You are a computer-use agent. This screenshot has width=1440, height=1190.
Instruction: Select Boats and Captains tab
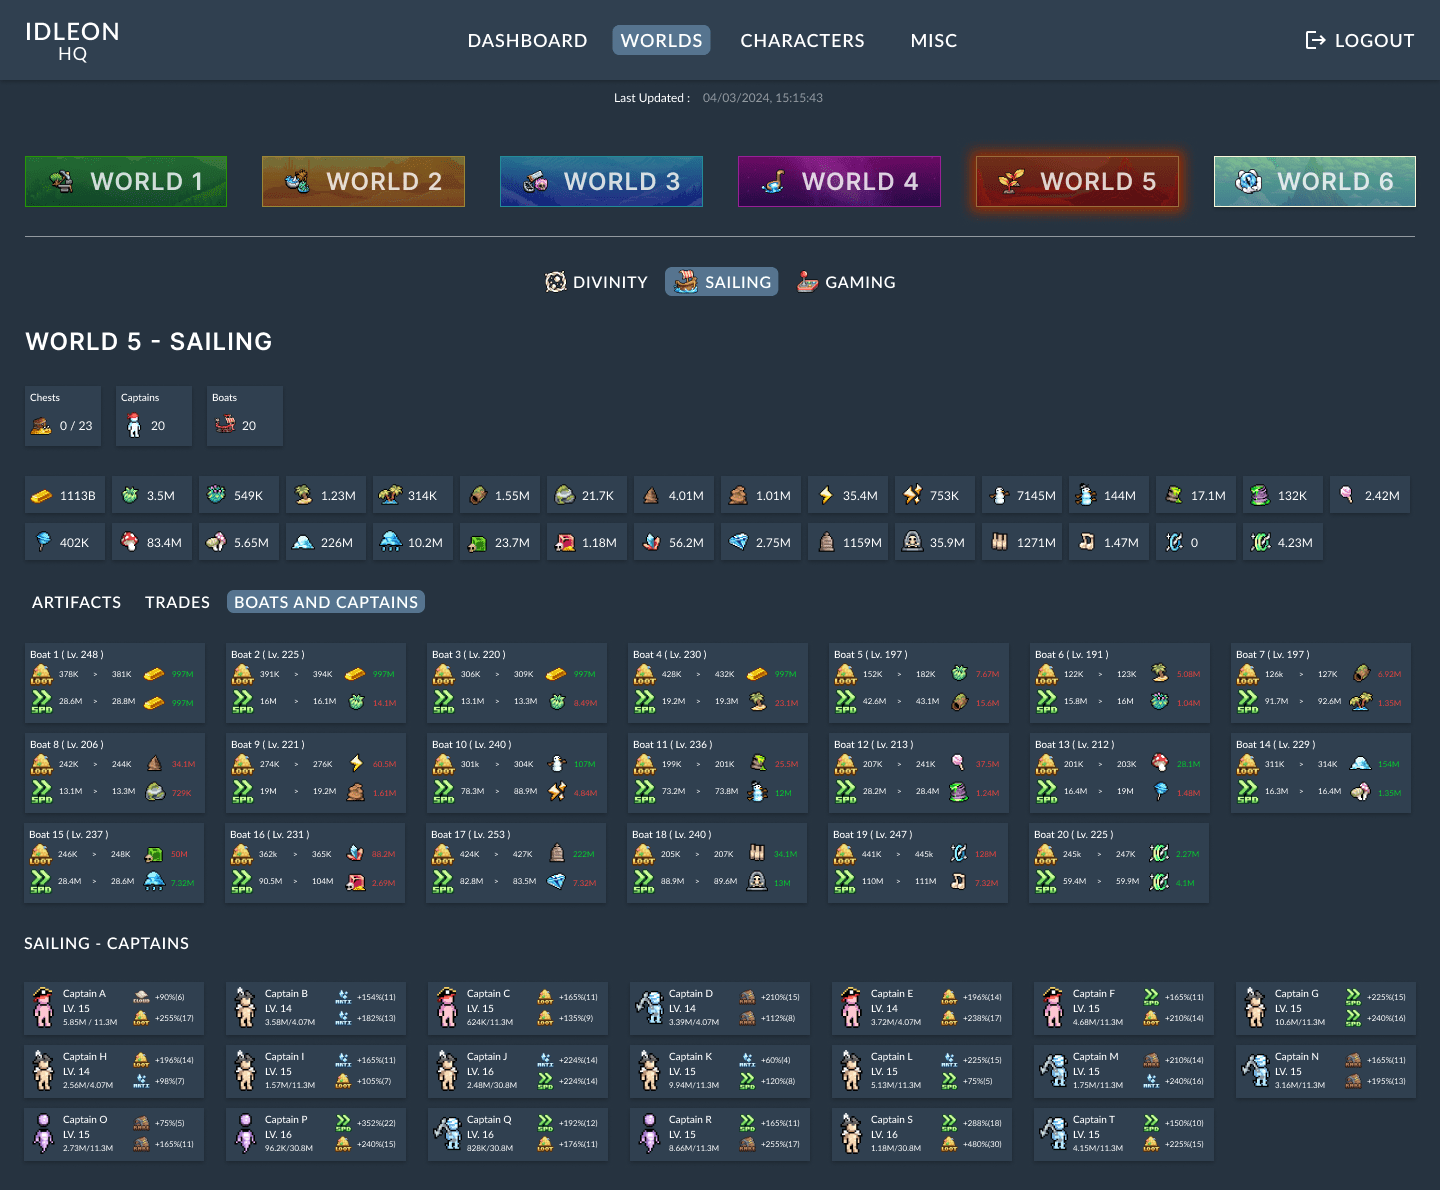coord(326,602)
